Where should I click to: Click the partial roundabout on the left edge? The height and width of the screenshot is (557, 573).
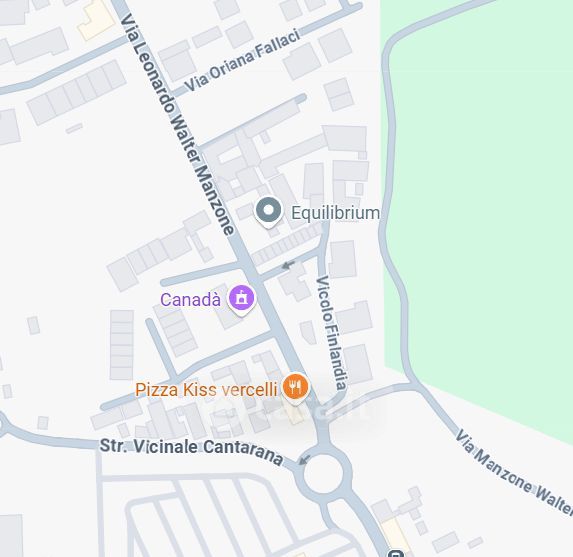click(2, 425)
